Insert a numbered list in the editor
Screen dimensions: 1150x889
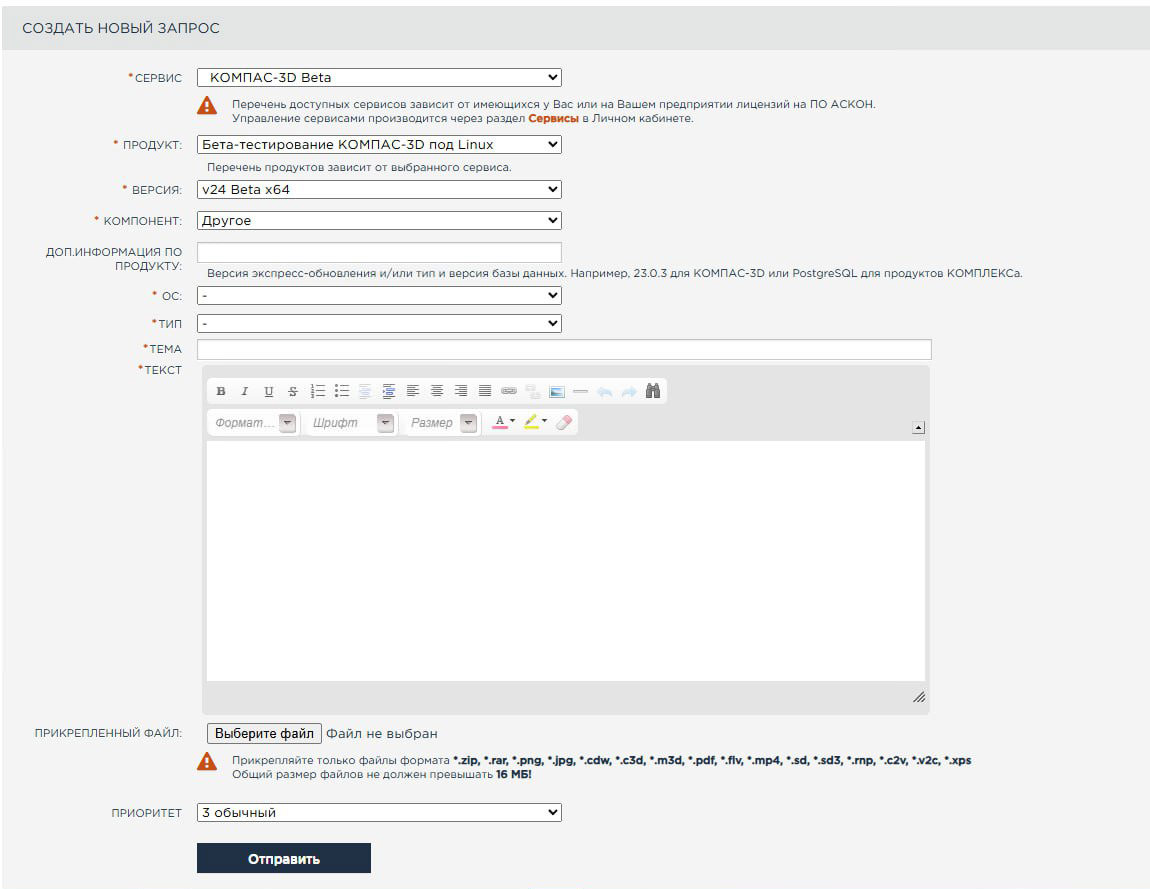tap(319, 391)
